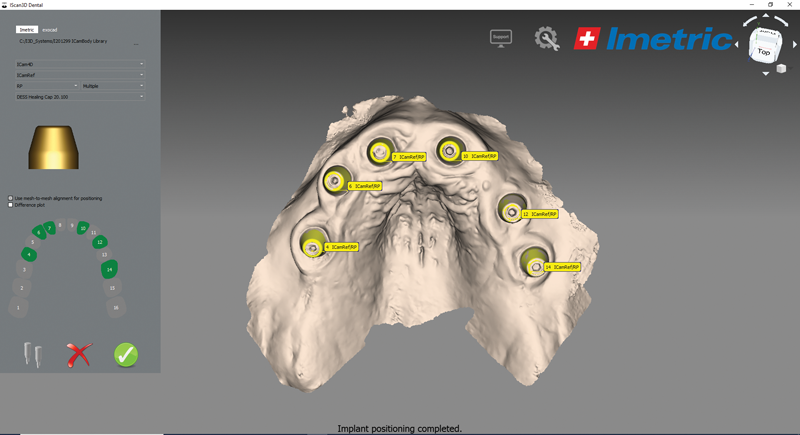Open the settings gear-wrench icon

(546, 39)
